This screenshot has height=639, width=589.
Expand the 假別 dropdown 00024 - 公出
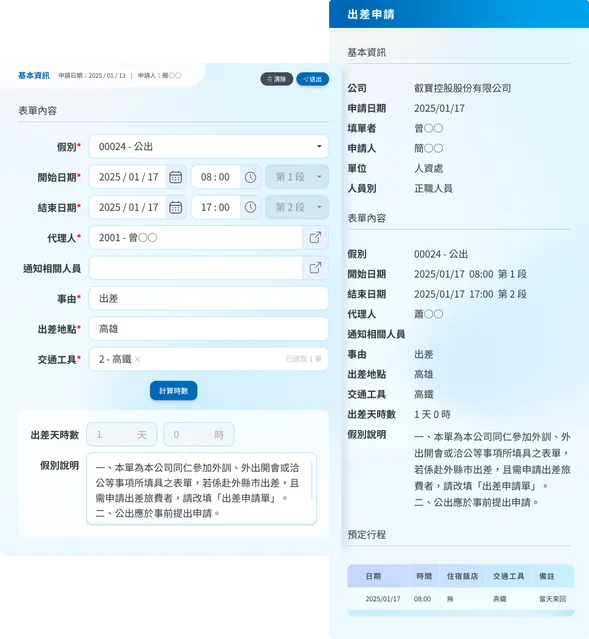pyautogui.click(x=209, y=146)
